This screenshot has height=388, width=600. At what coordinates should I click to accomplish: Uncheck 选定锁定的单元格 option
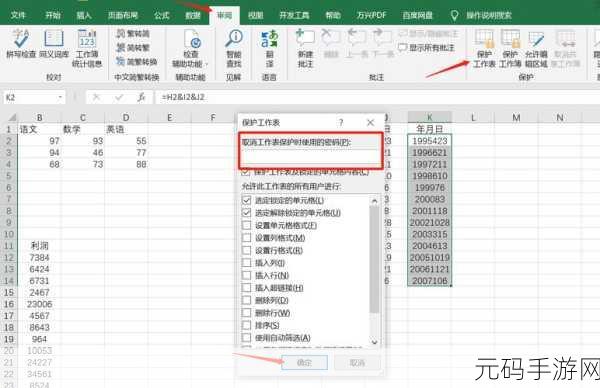[x=246, y=200]
